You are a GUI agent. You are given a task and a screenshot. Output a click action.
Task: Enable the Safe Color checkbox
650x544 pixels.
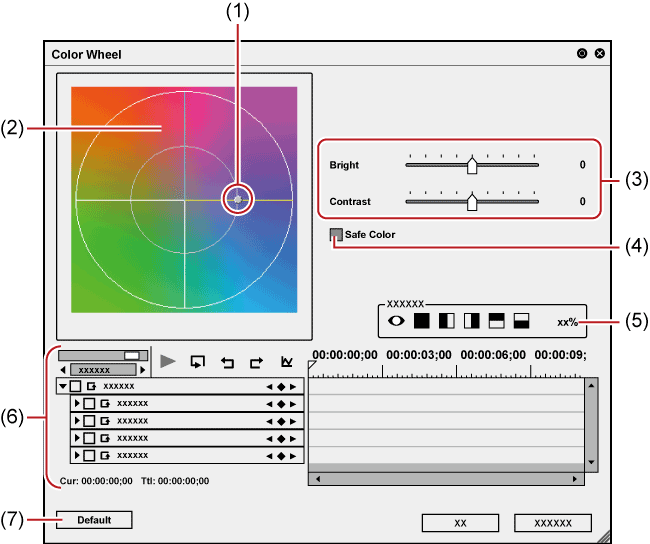coord(337,235)
